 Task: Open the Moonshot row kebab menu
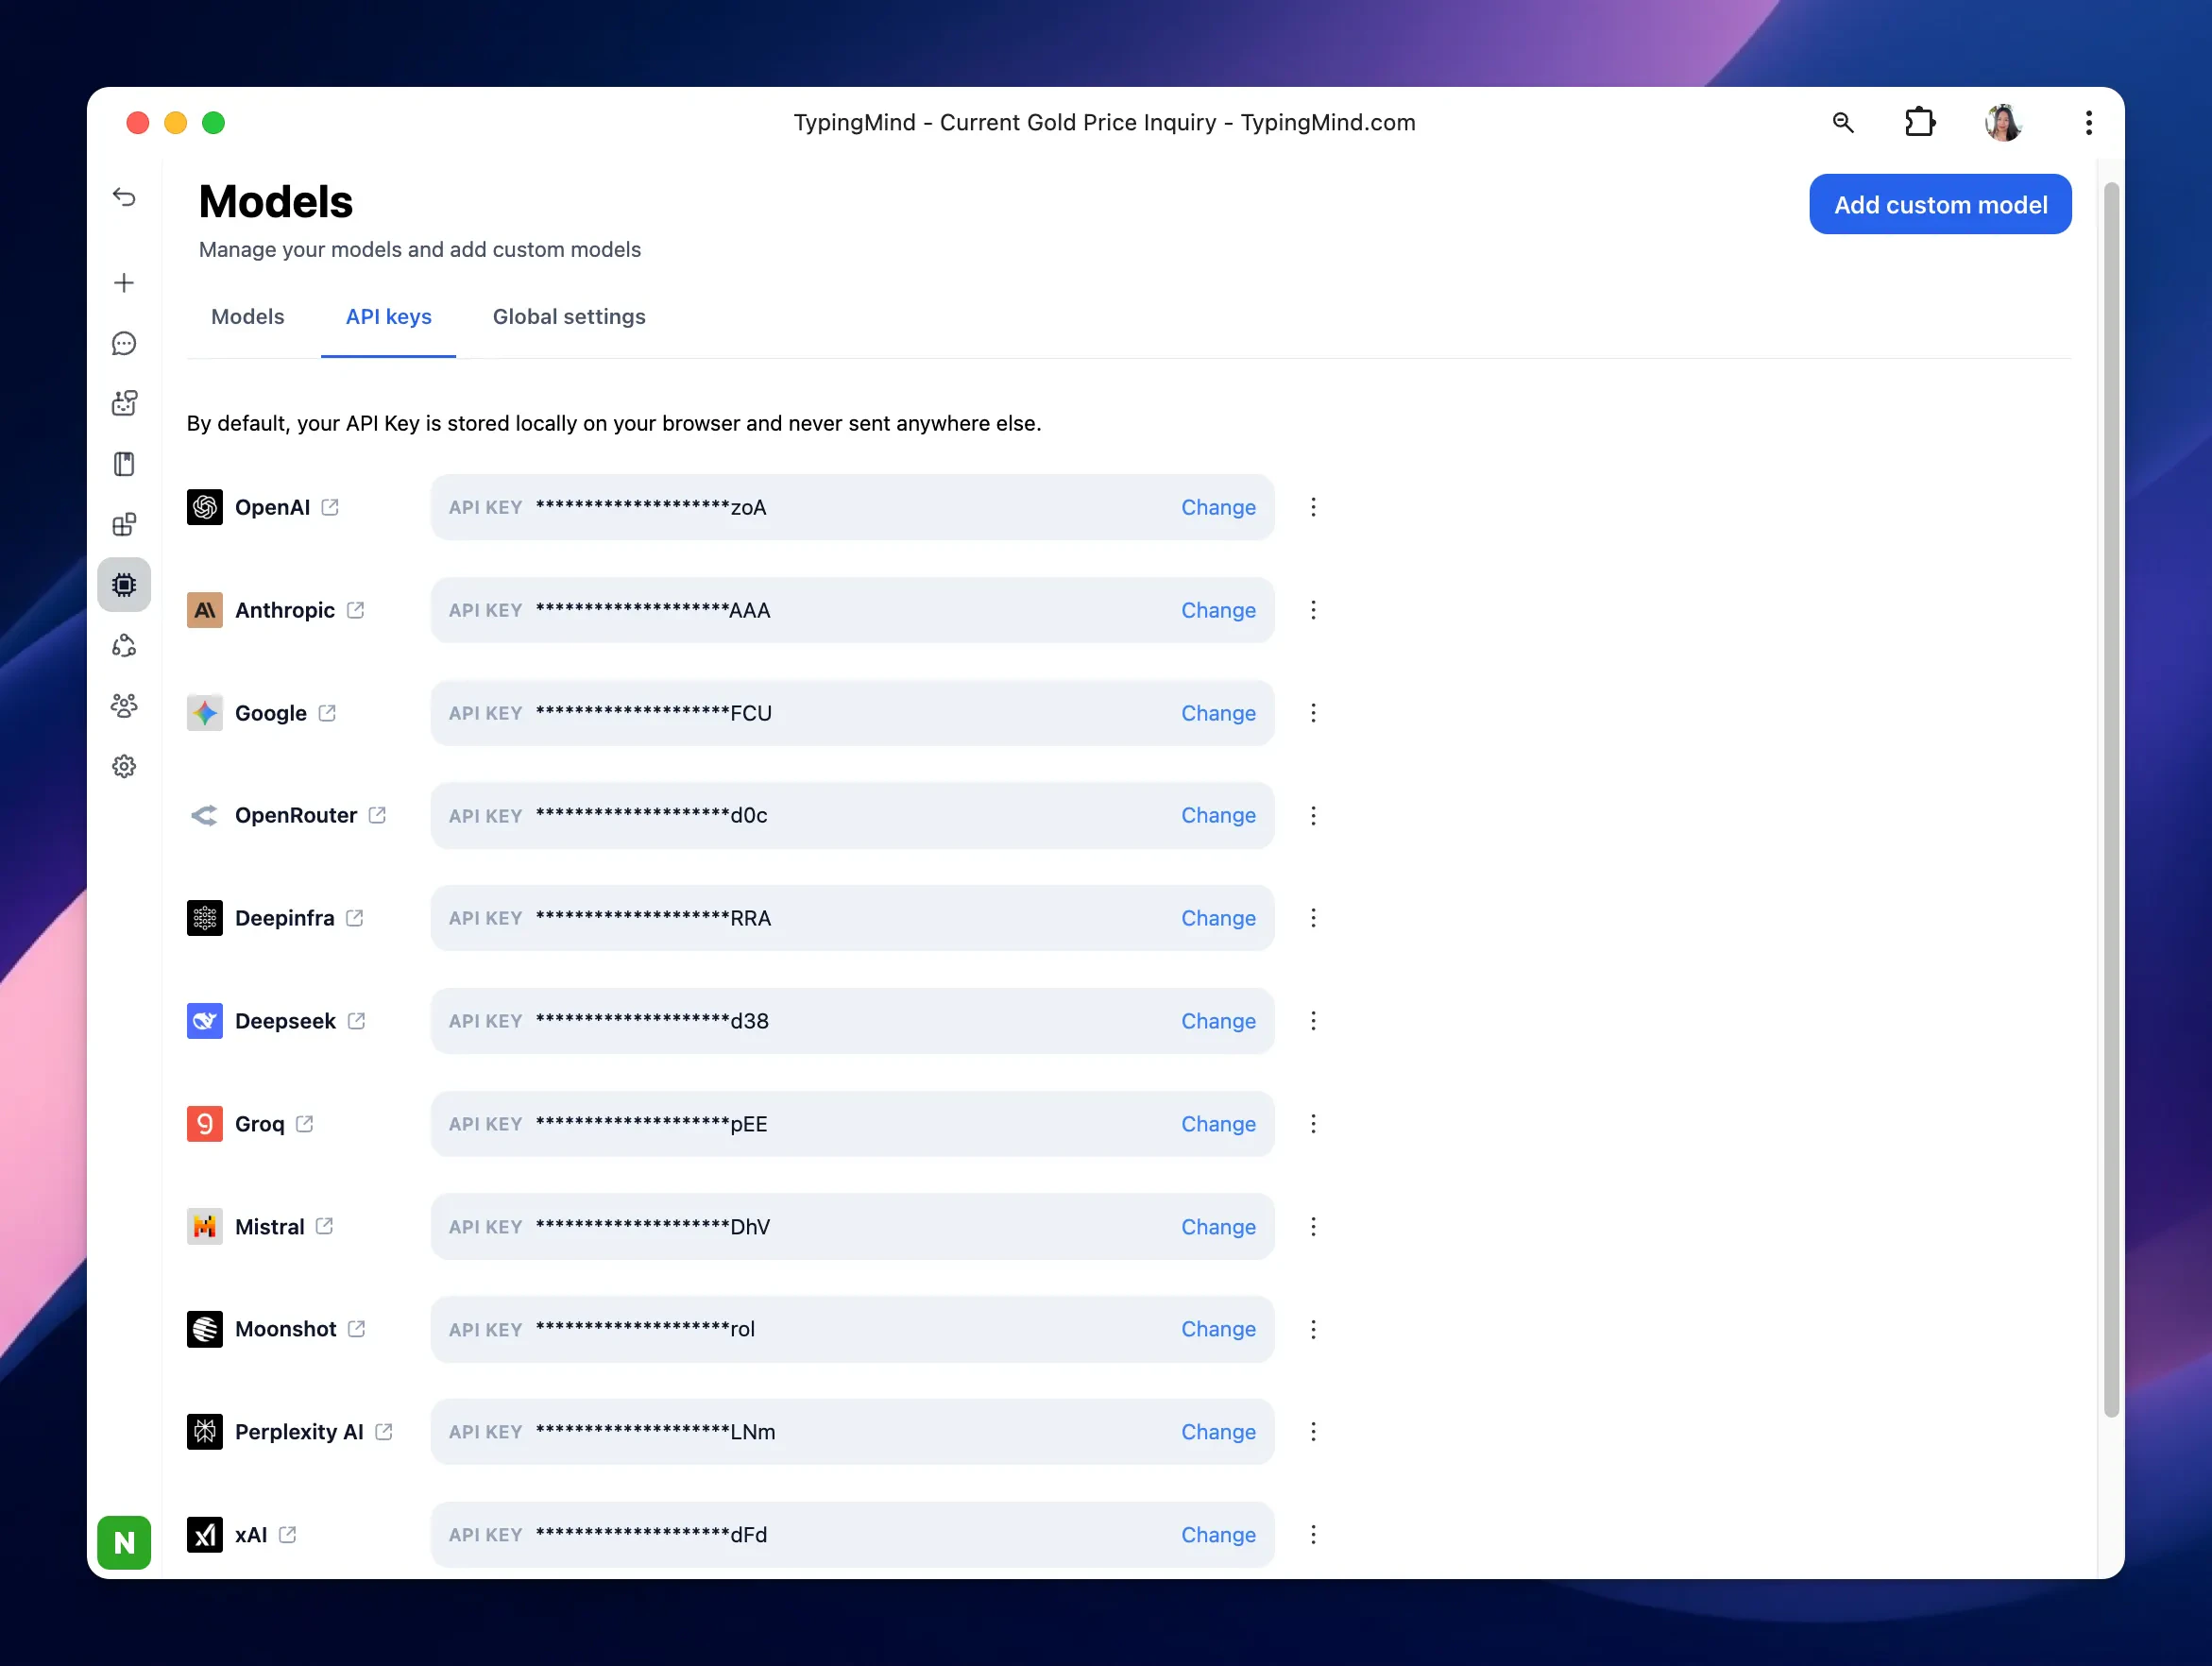1313,1329
